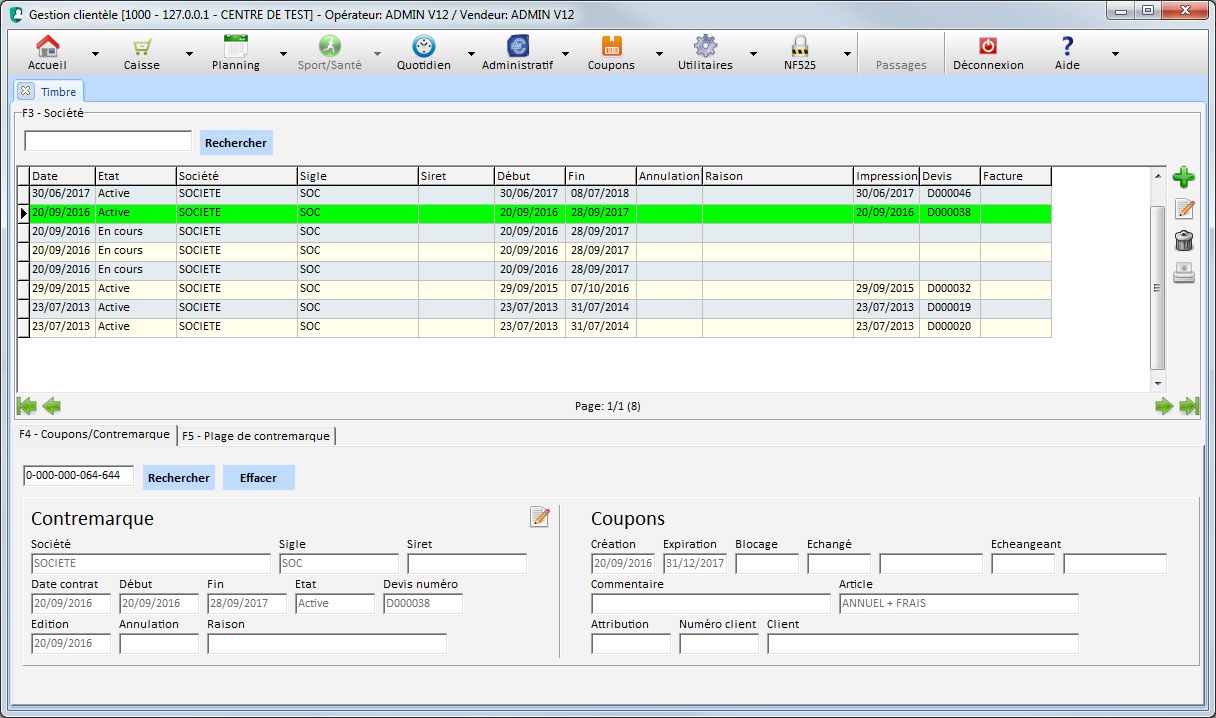Sort table by the Etat column header

coord(136,176)
